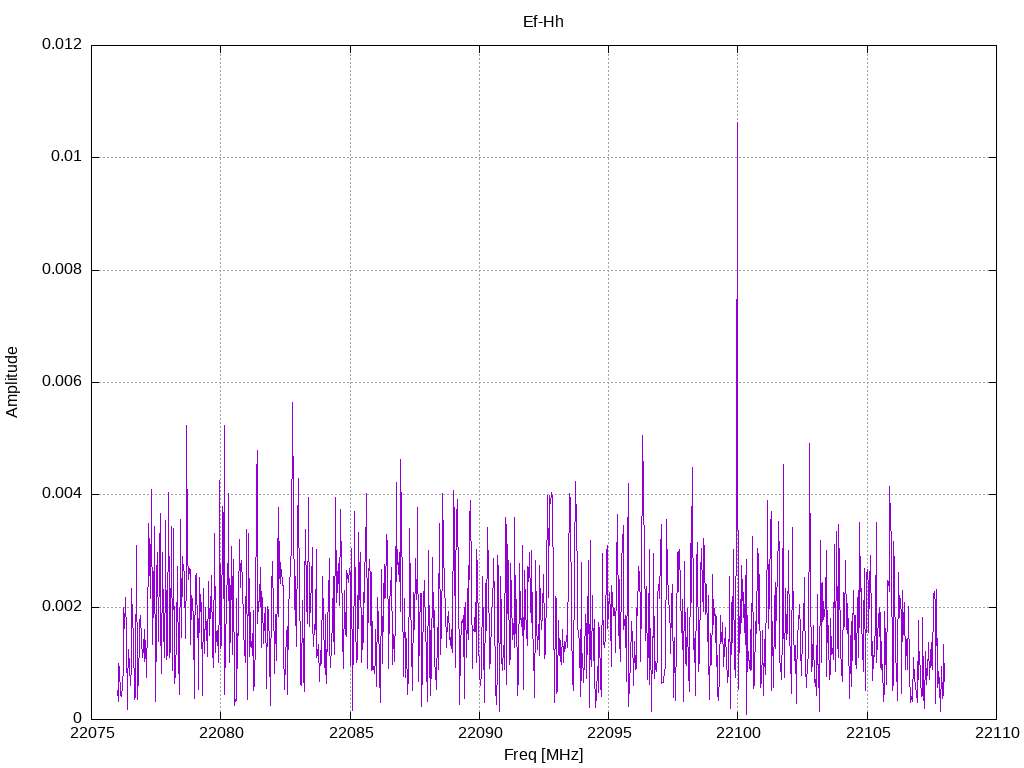Click y-axis tick value 0
This screenshot has width=1024, height=768.
[x=78, y=719]
